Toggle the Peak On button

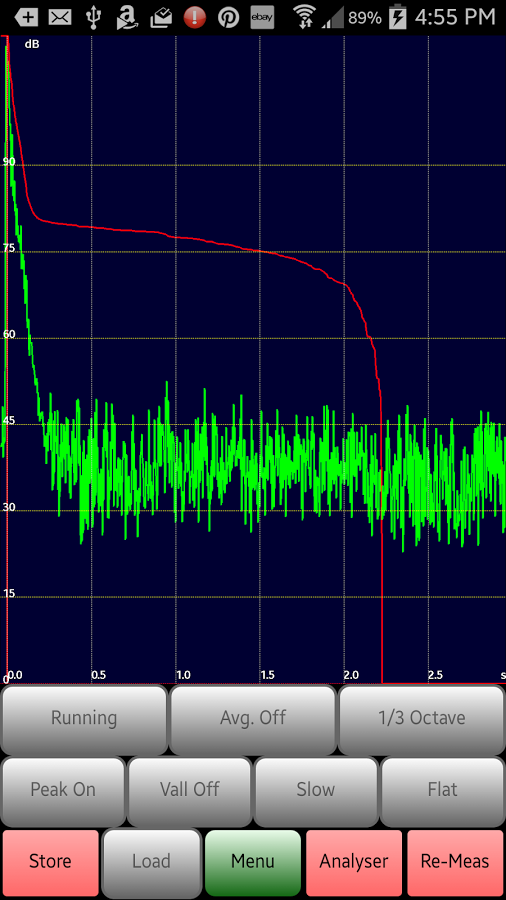tap(63, 790)
